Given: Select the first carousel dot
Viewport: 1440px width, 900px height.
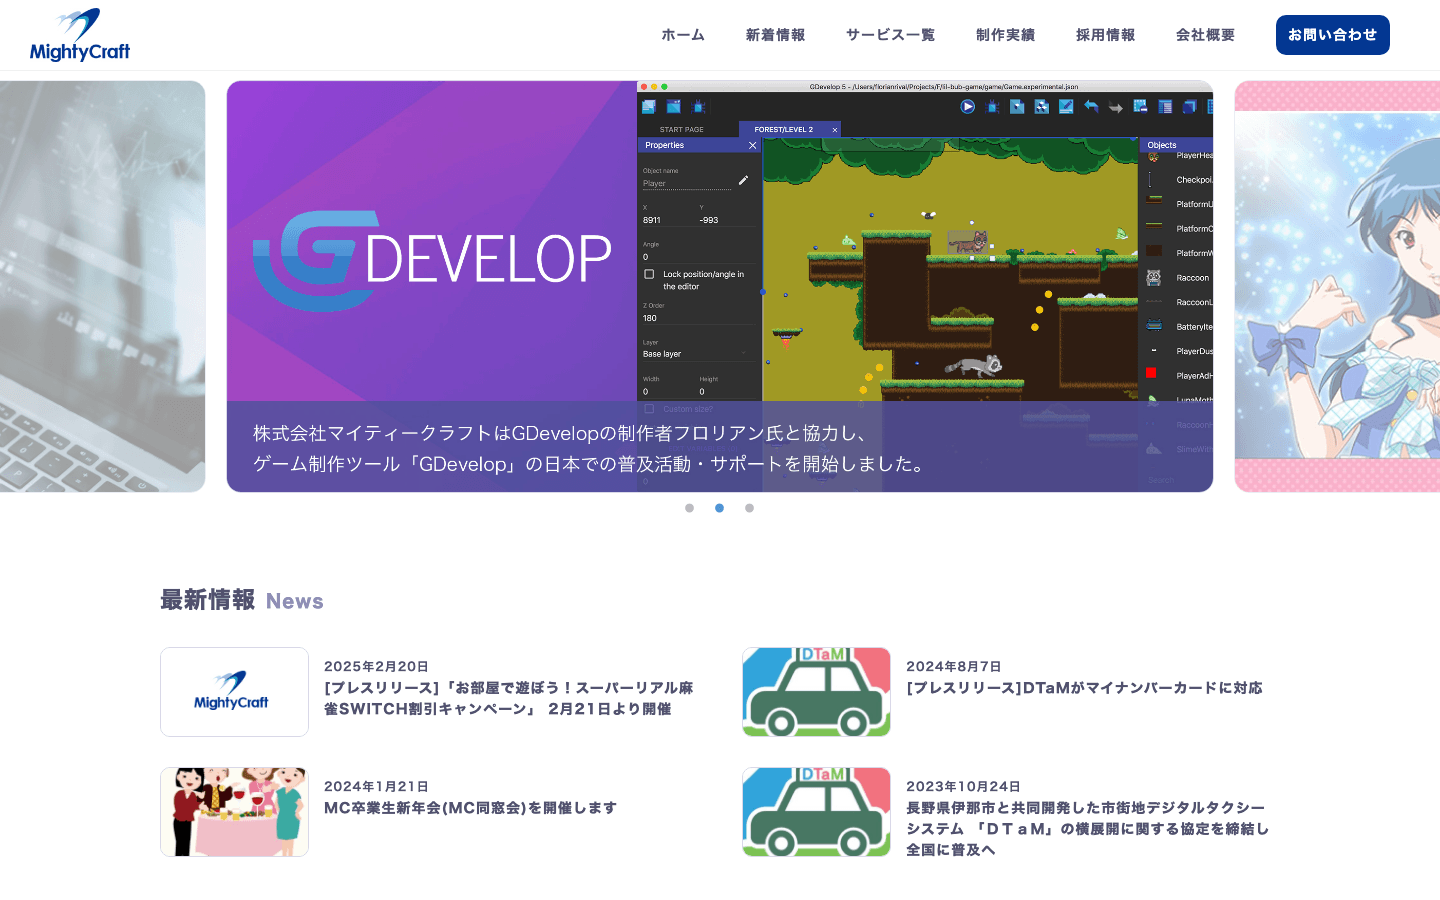Looking at the screenshot, I should [x=689, y=508].
